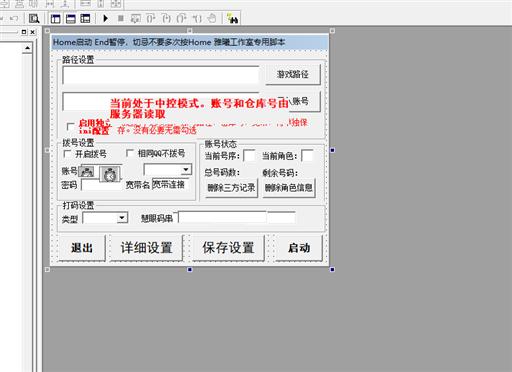Click the timer clock control icon on form
This screenshot has height=372, width=512.
click(x=110, y=174)
